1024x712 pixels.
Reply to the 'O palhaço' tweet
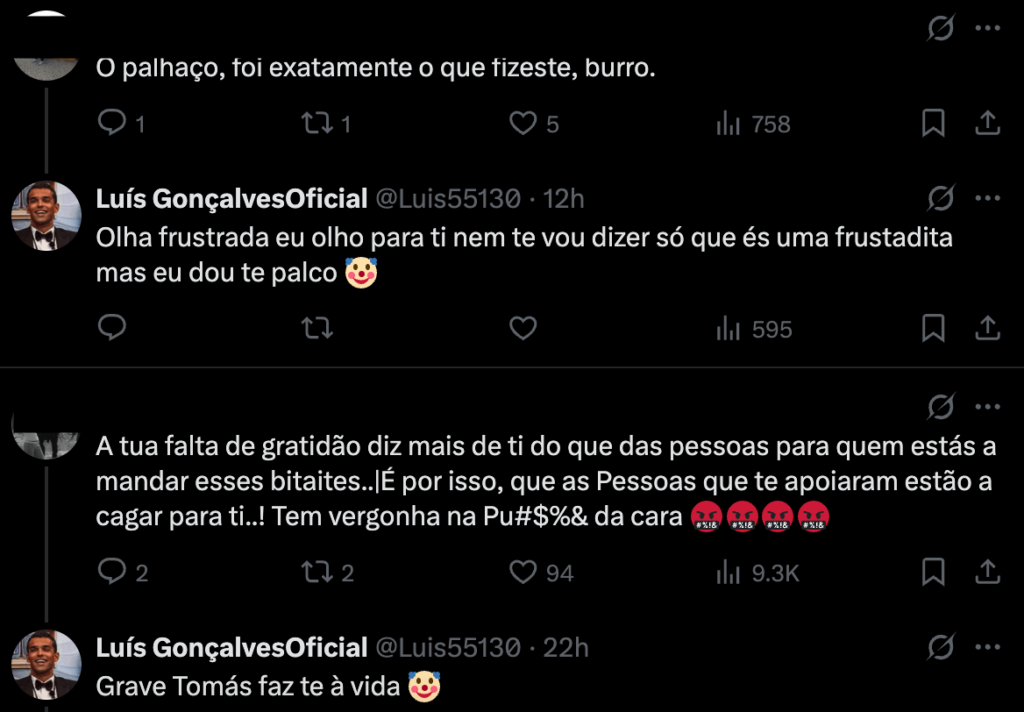tap(113, 123)
